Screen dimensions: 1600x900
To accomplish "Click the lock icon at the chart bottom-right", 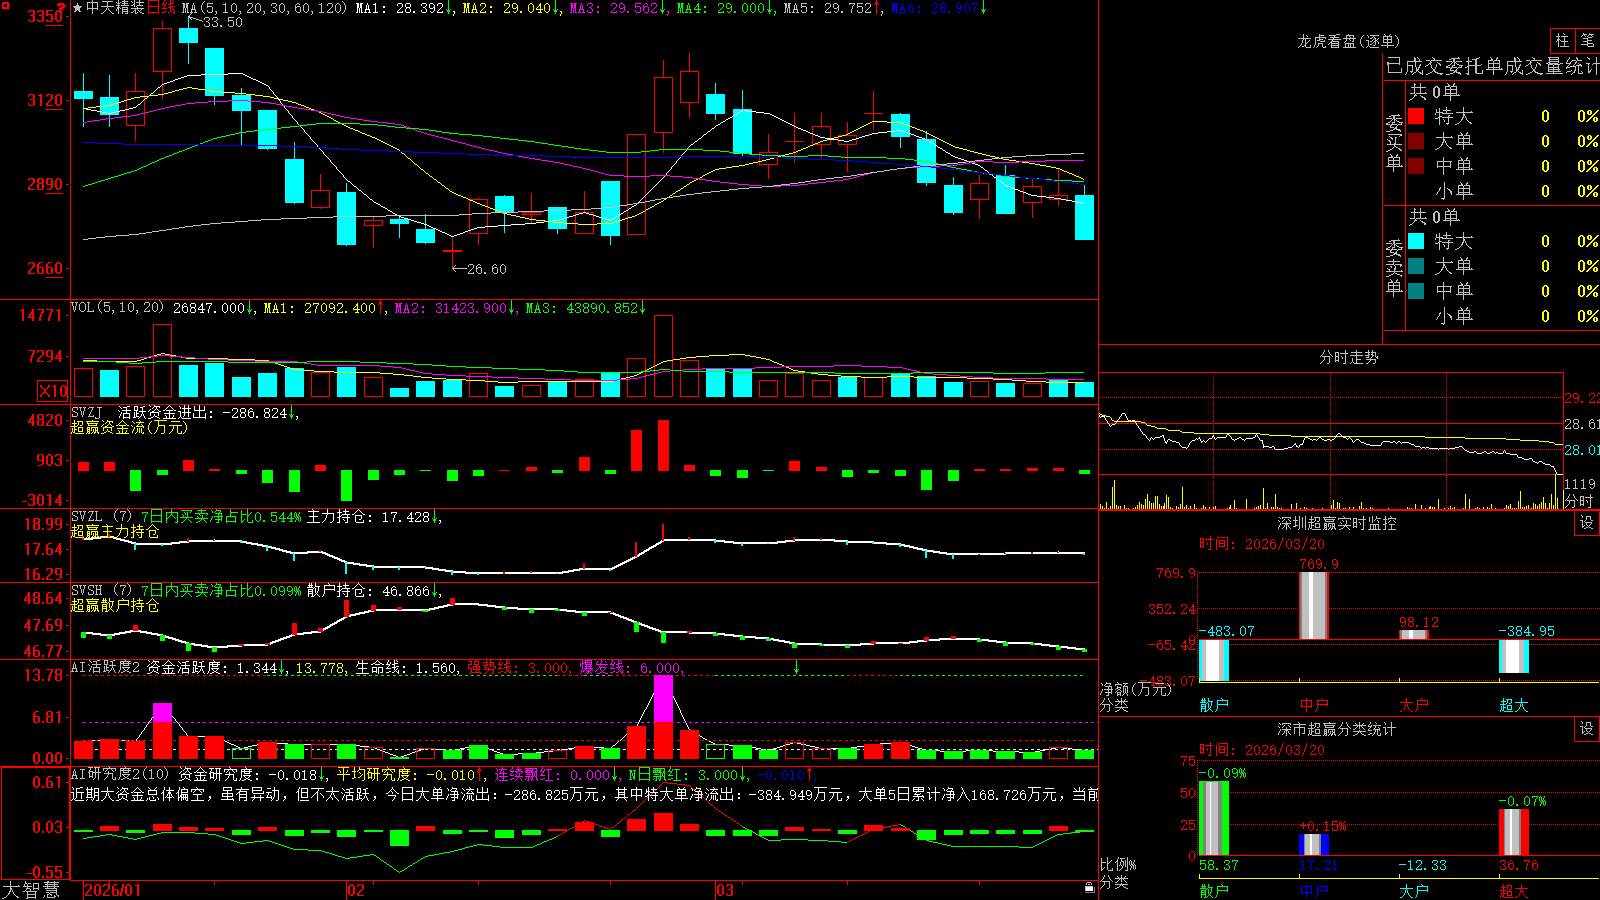I will click(x=1090, y=887).
